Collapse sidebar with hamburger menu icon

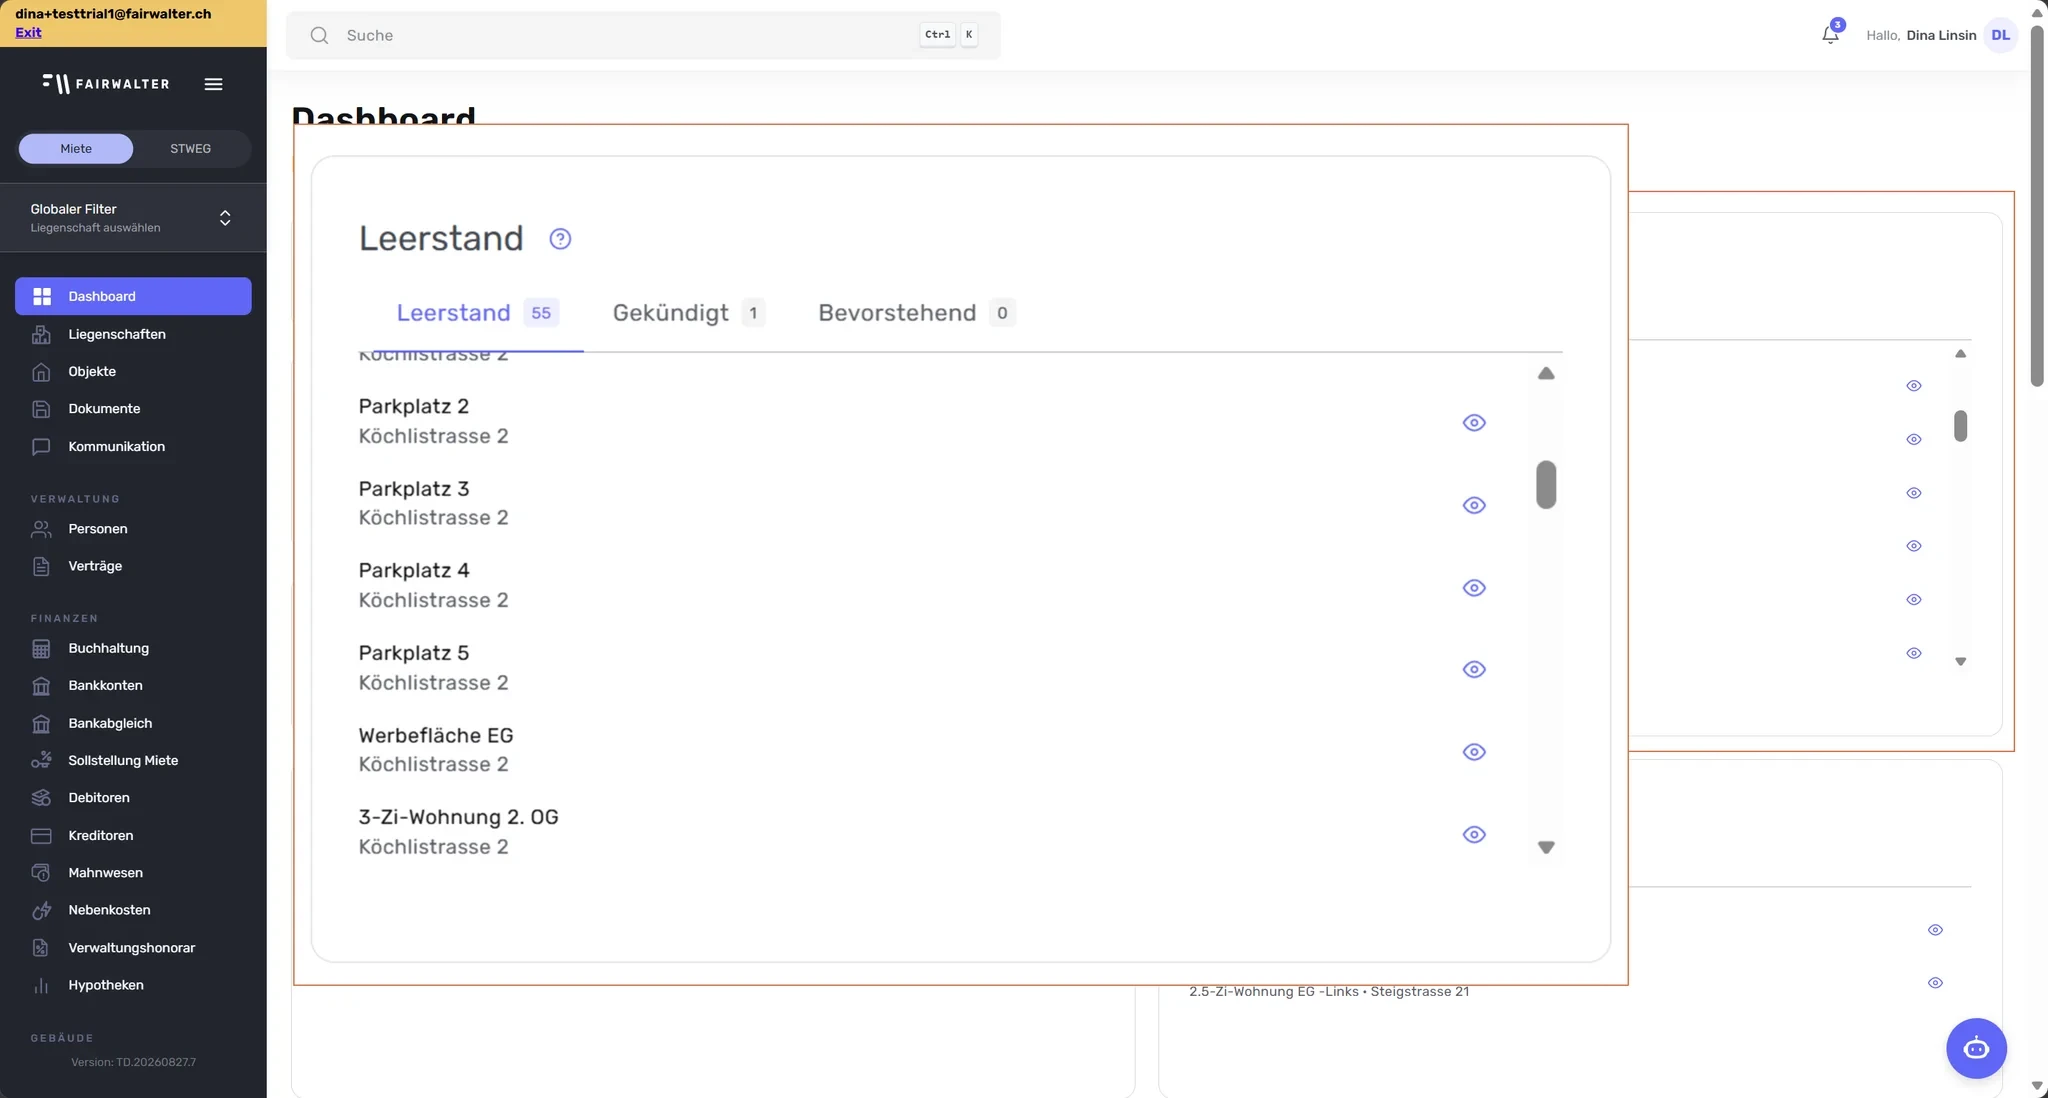click(x=213, y=84)
